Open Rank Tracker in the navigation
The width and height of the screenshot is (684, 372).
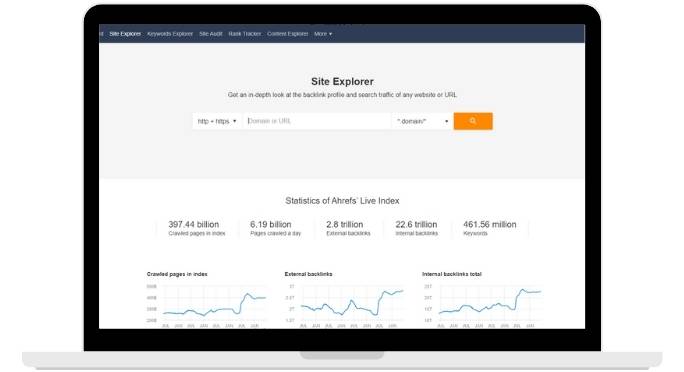pyautogui.click(x=245, y=34)
